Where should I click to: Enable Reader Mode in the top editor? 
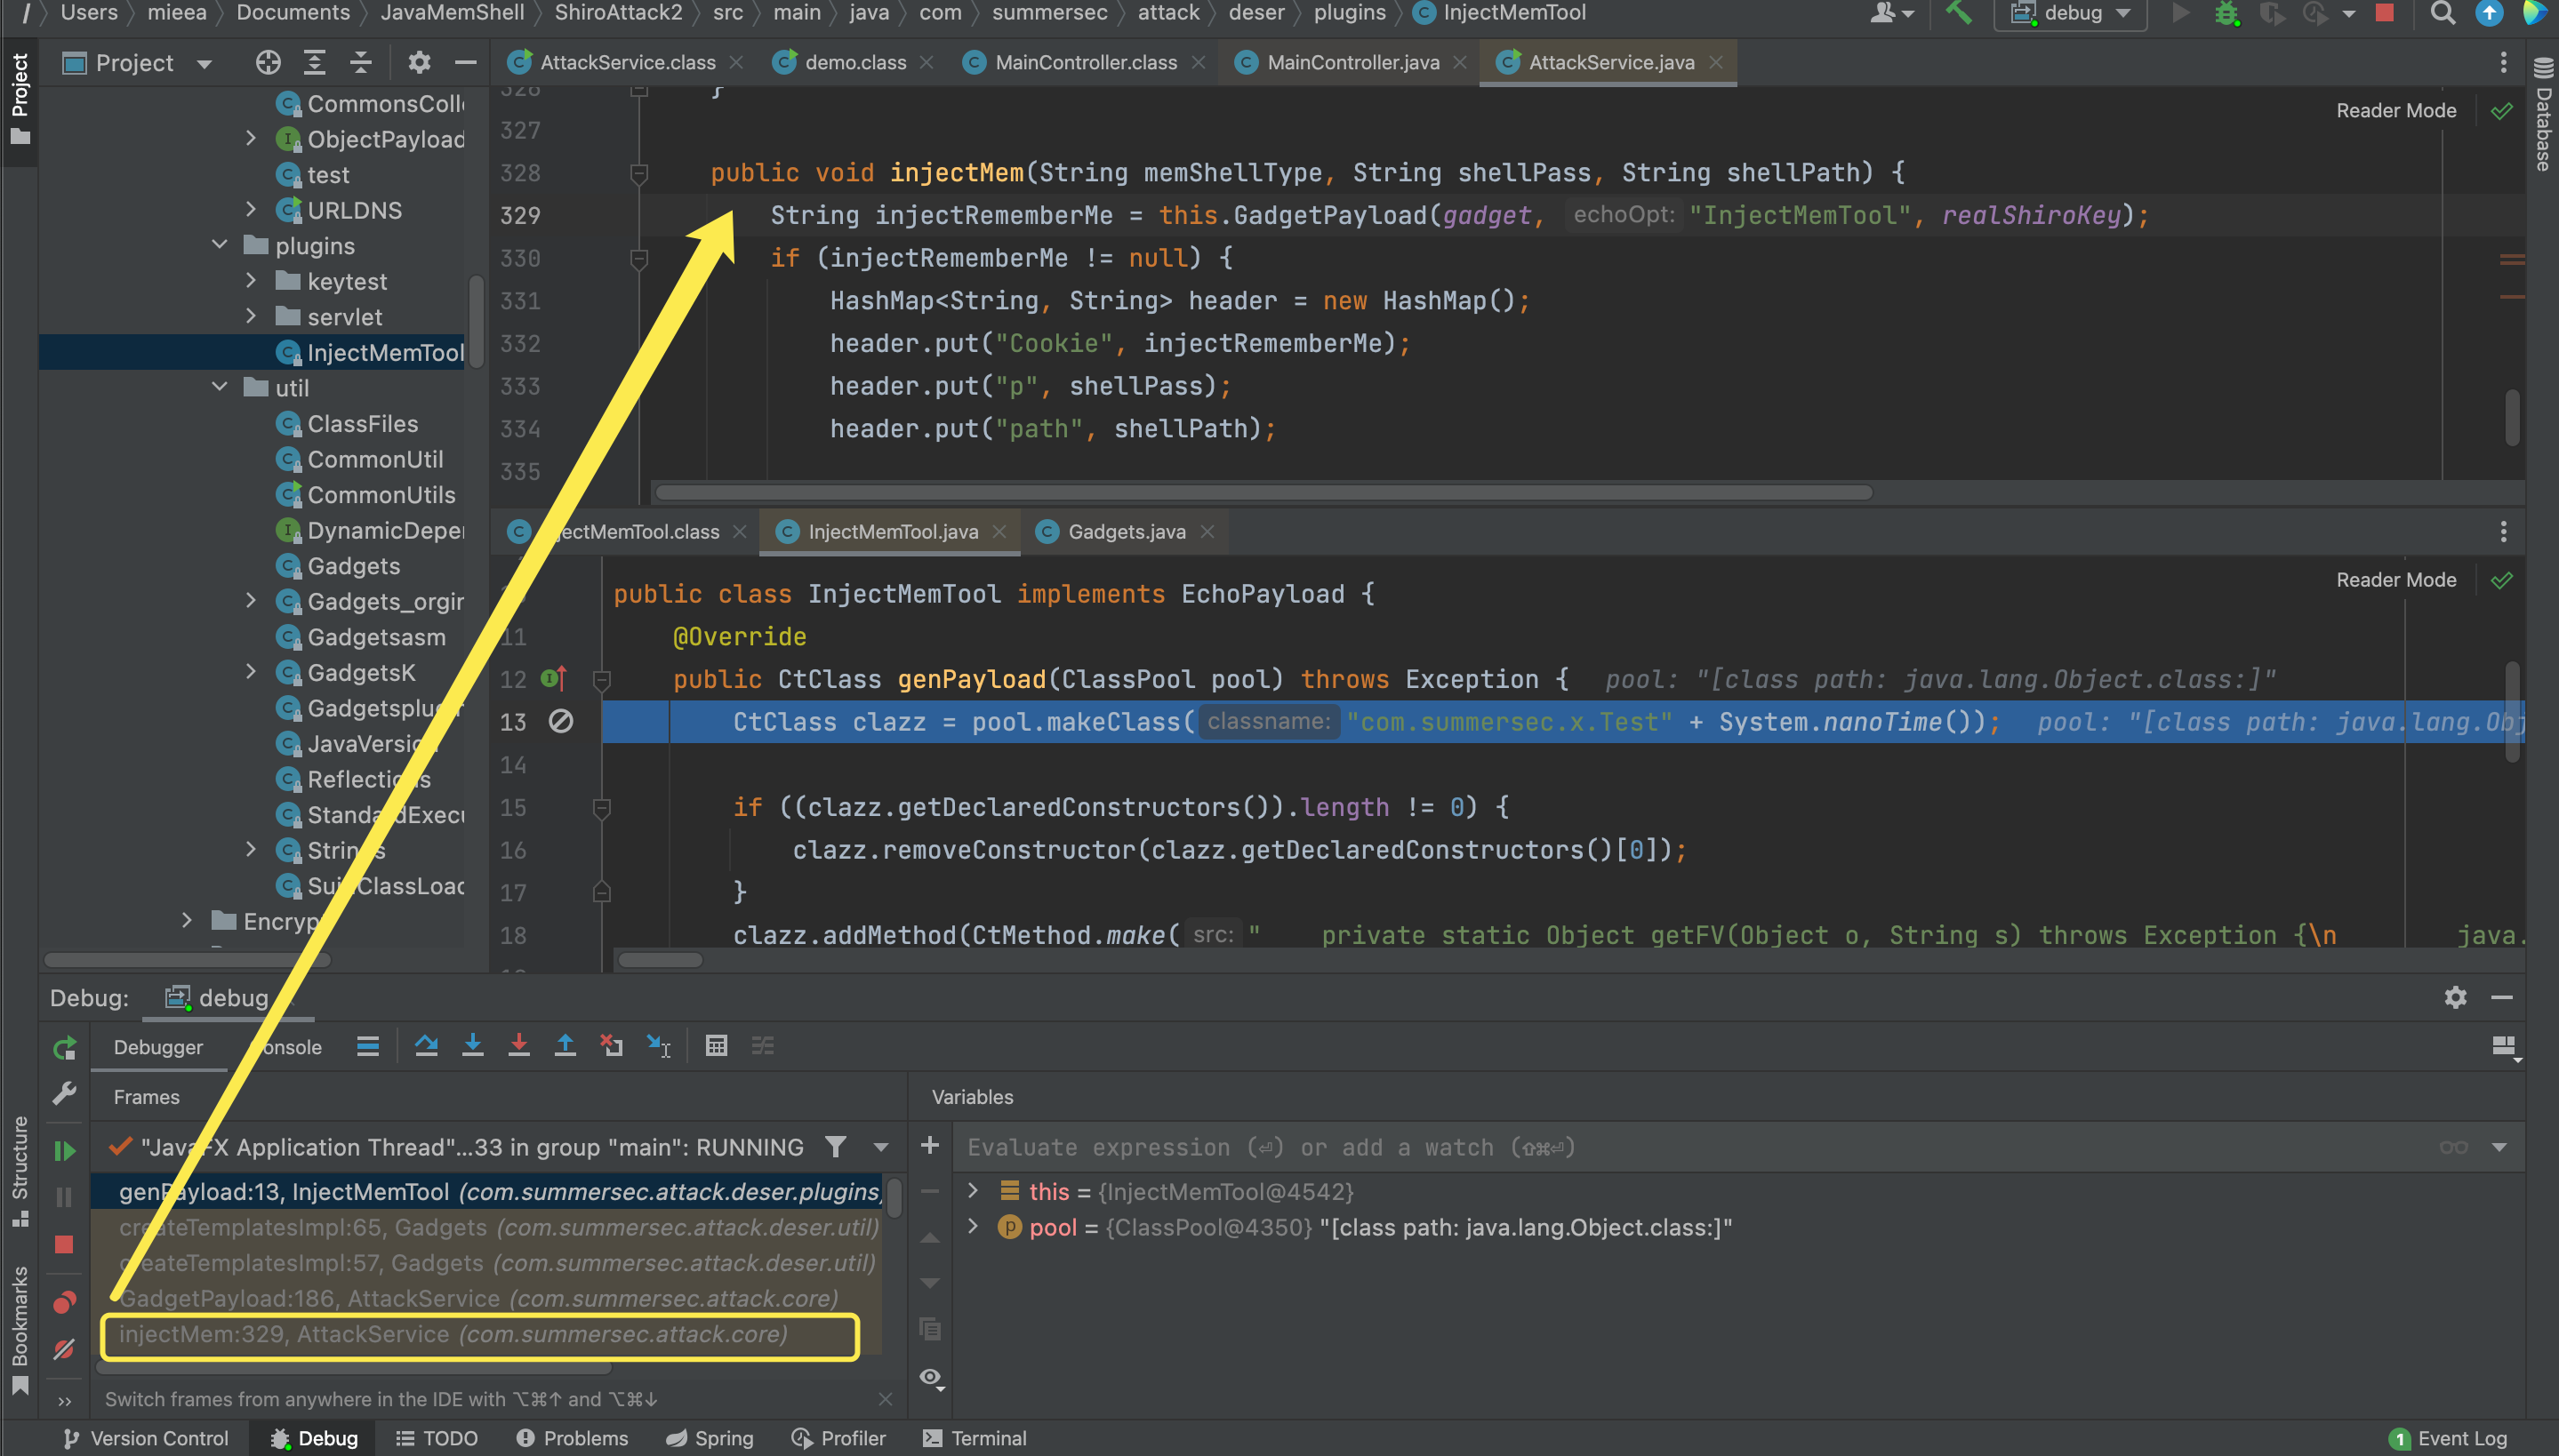(2395, 111)
